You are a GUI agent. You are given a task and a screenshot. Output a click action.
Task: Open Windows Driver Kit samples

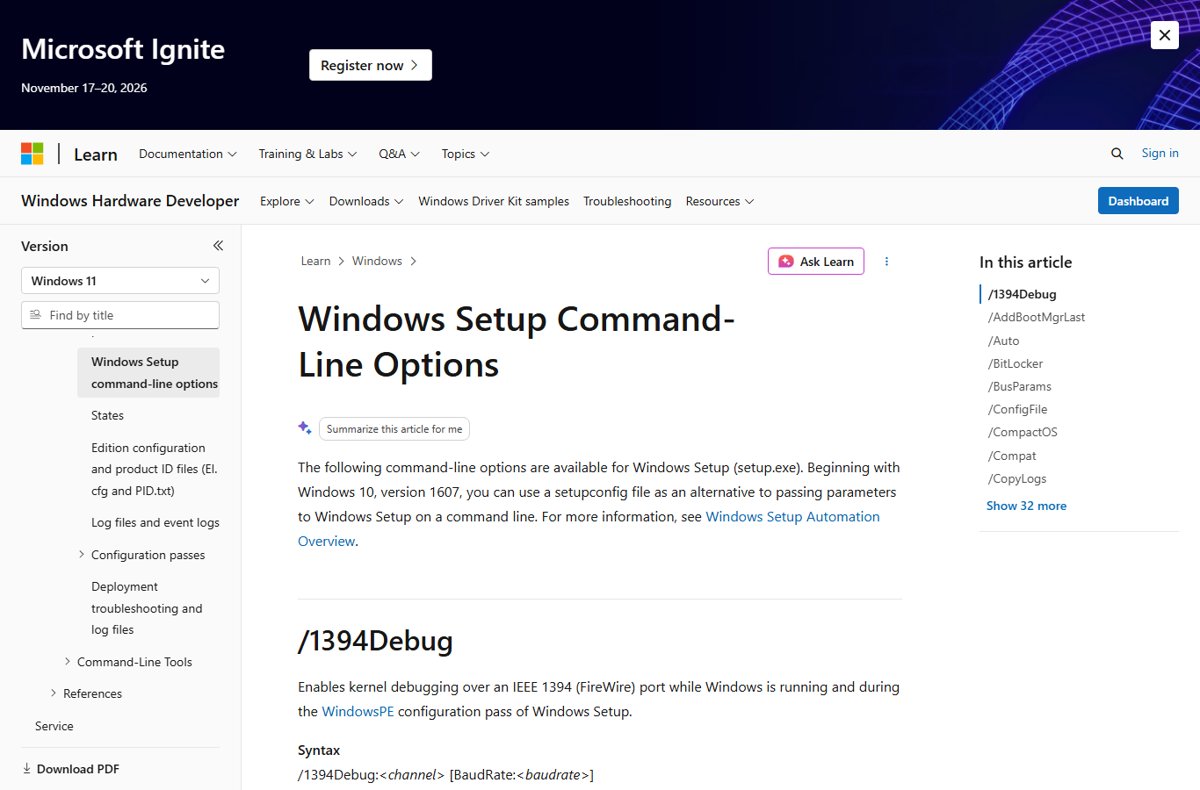493,201
